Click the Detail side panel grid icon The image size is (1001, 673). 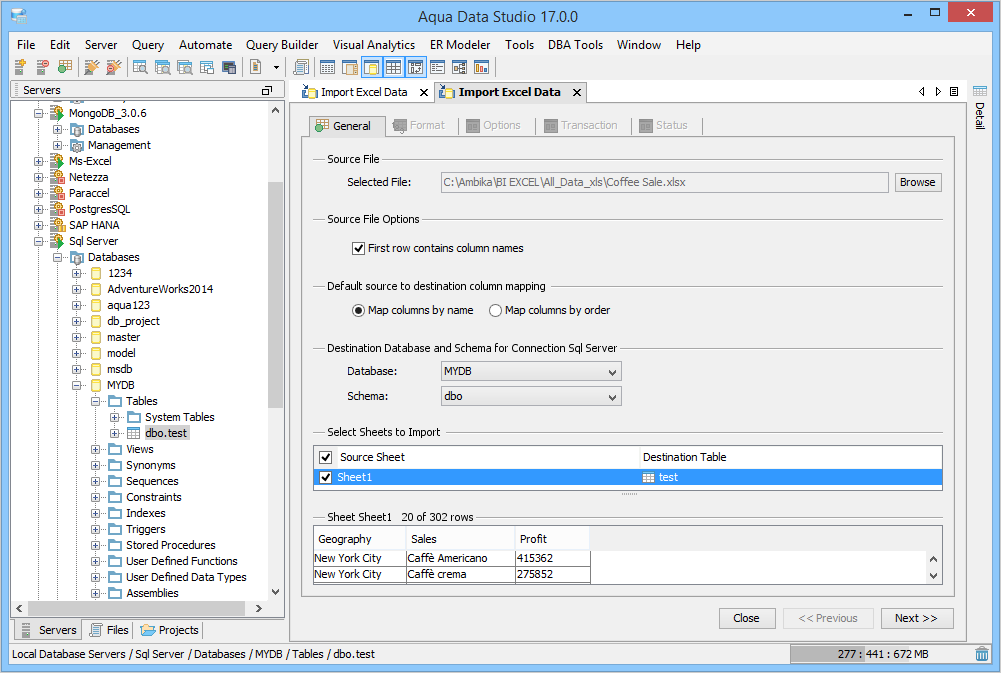click(980, 91)
